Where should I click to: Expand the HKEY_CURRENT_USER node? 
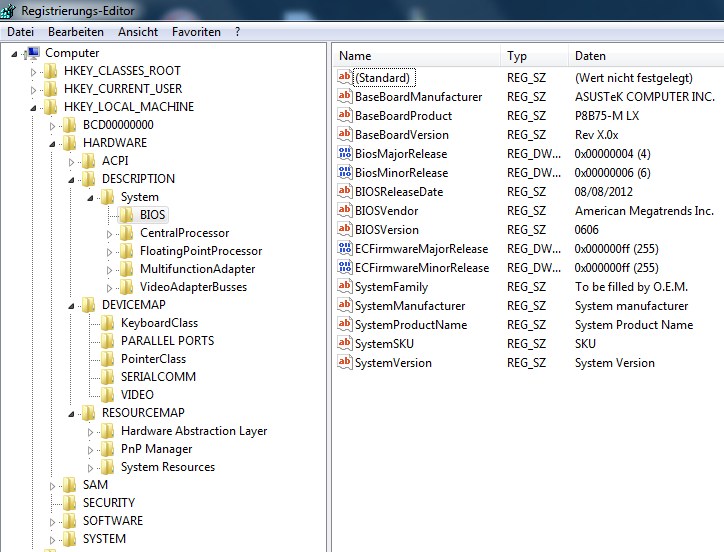click(x=33, y=90)
